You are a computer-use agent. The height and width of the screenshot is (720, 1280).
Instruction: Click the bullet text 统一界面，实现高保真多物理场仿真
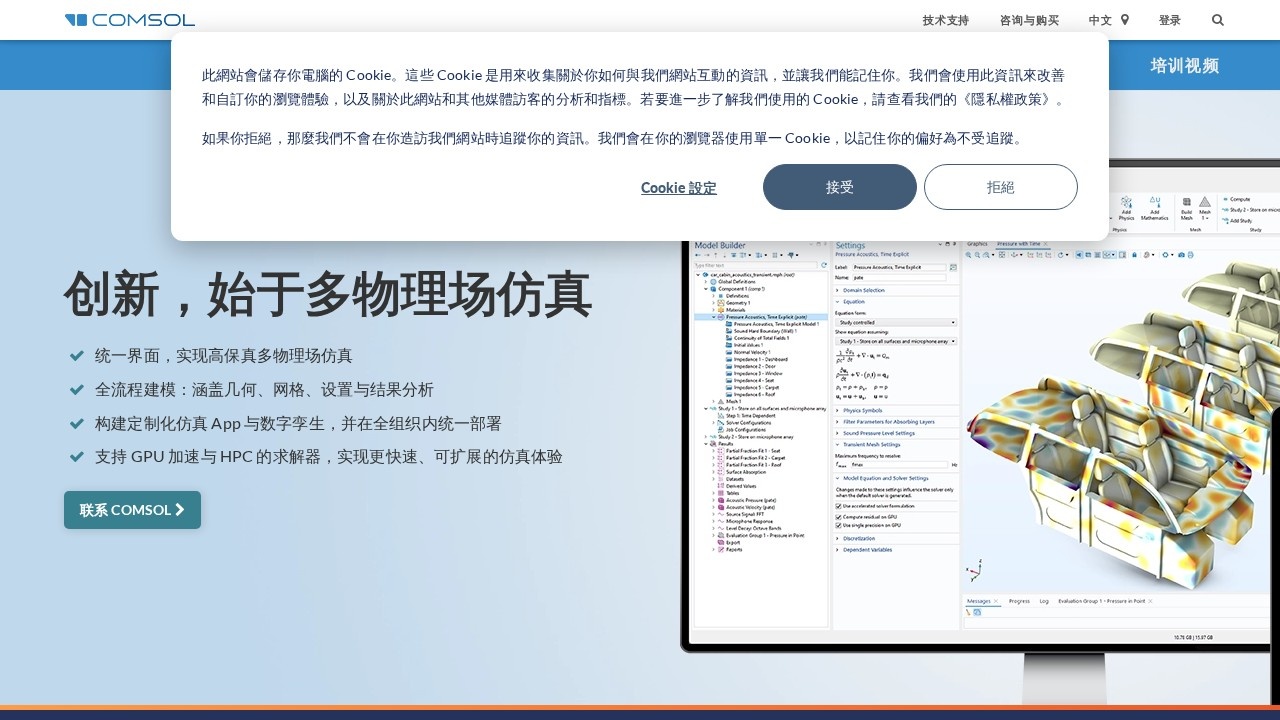(x=224, y=356)
